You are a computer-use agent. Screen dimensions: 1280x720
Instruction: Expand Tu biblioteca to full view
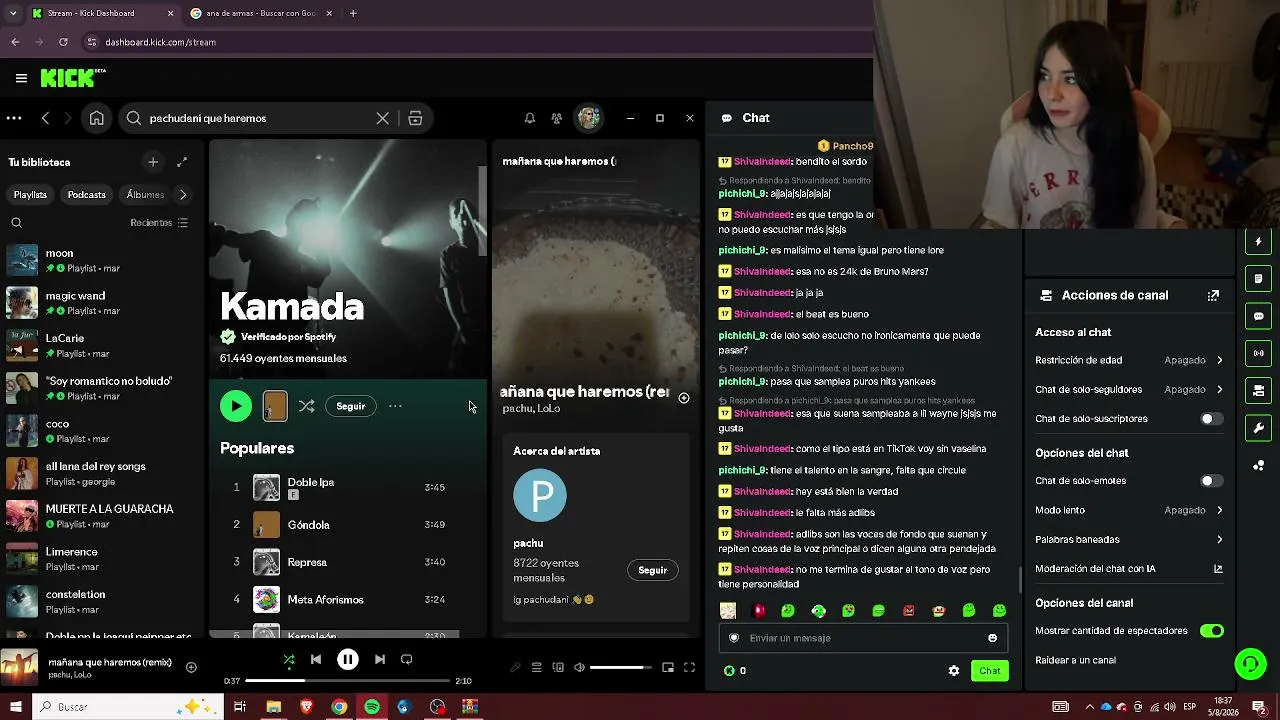pos(182,162)
